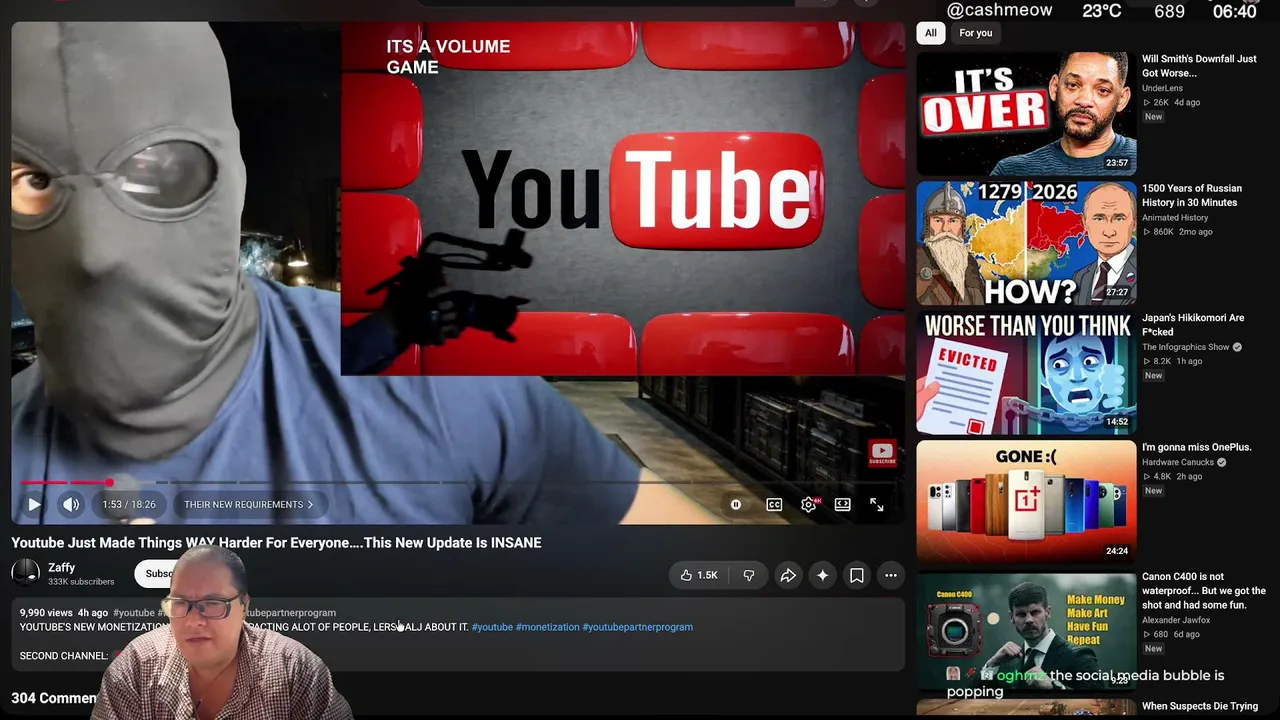Click the play button in the video player

tap(34, 505)
